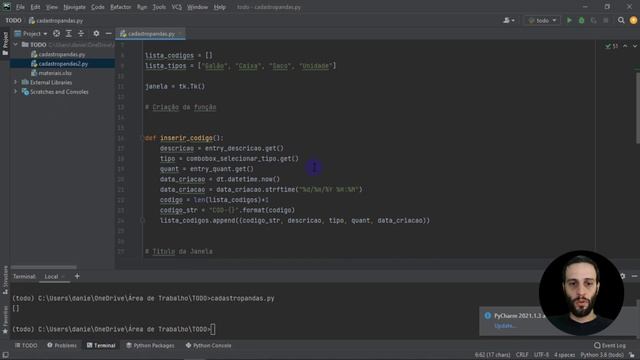Click the orange user avatar icon
Viewport: 640px width, 360px height.
click(633, 20)
